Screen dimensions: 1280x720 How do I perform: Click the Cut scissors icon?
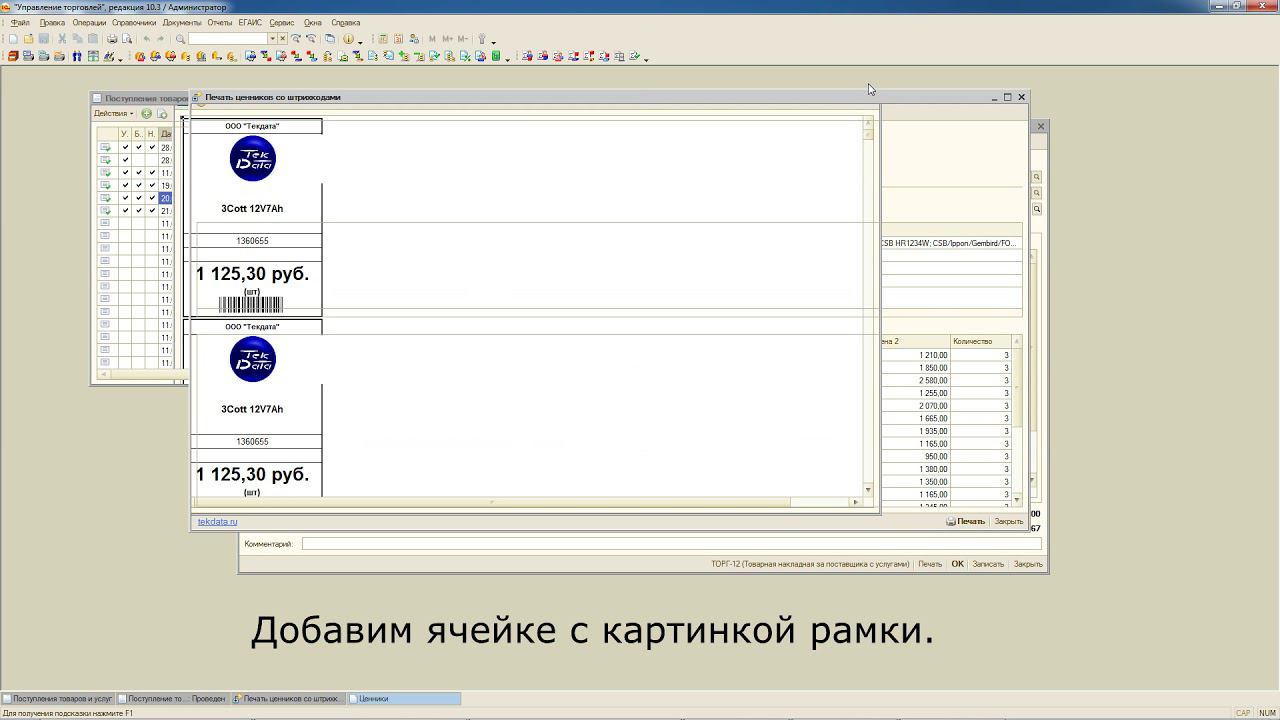point(61,39)
